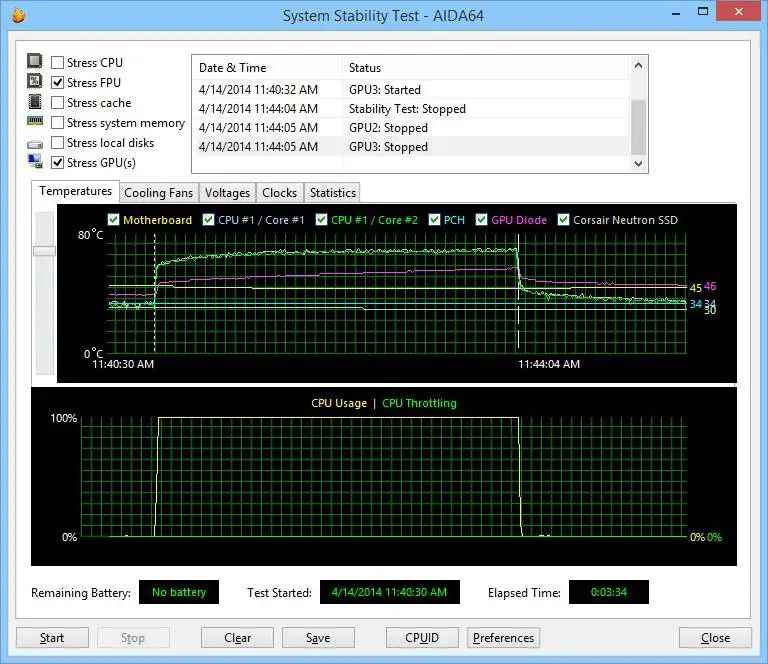Click the RAM module icon beside Stress system memory
This screenshot has height=664, width=768.
(x=35, y=121)
